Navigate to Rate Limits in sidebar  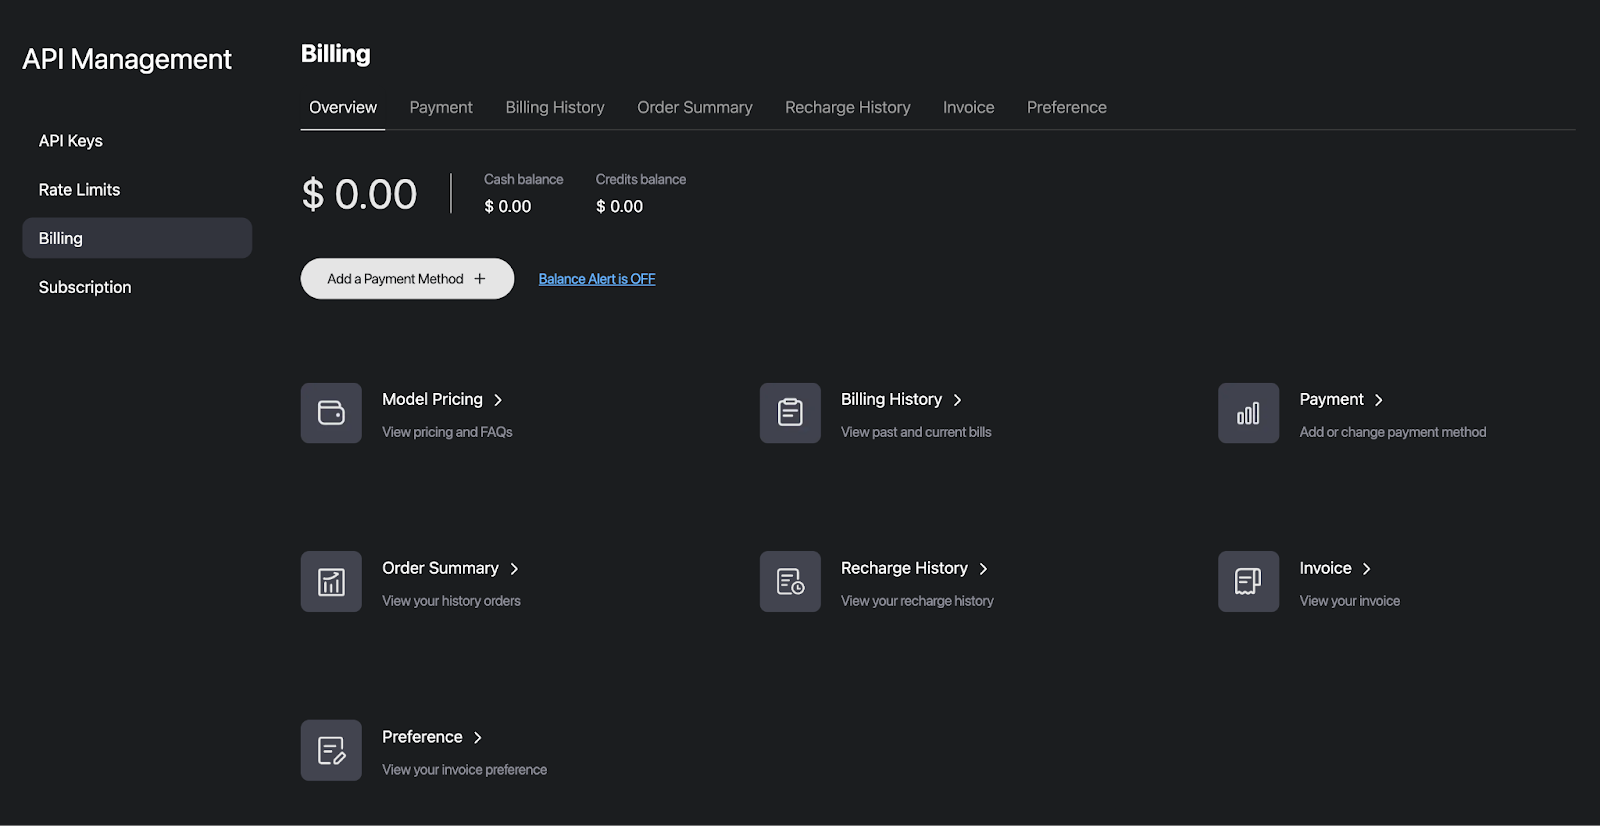(x=79, y=190)
